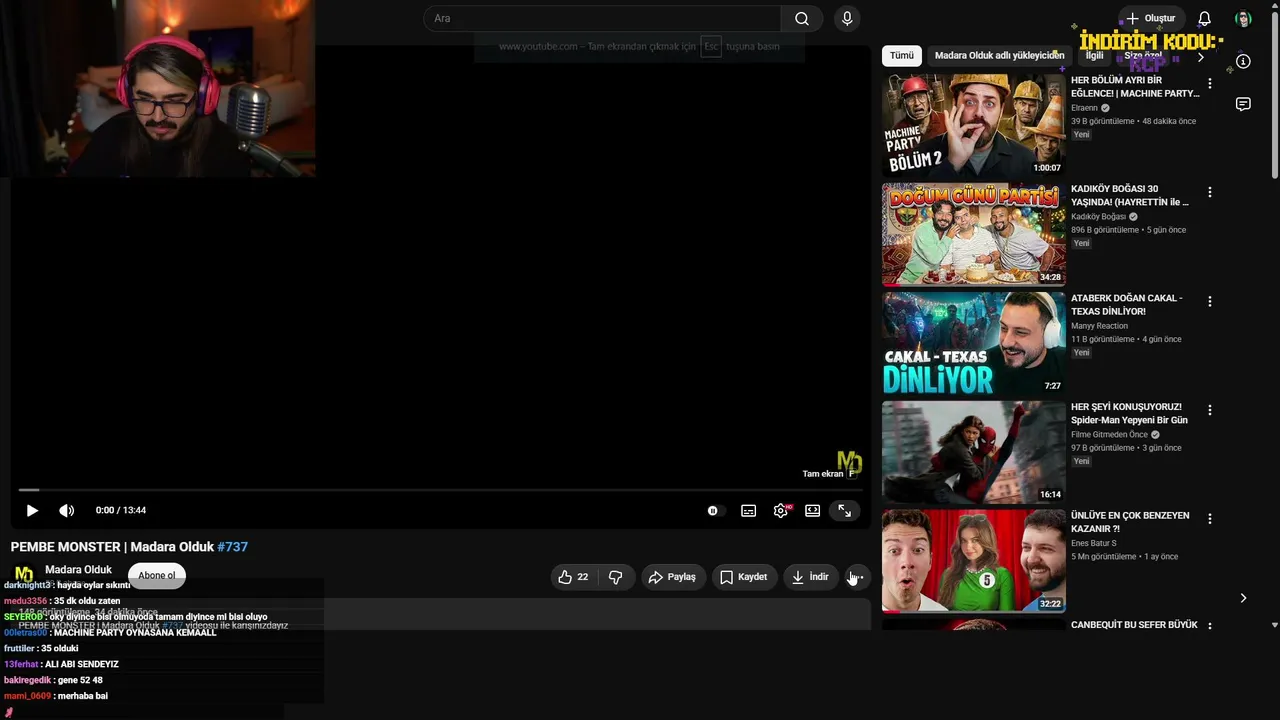
Task: Open the Machine Party Bölüm 2 thumbnail
Action: click(x=974, y=125)
